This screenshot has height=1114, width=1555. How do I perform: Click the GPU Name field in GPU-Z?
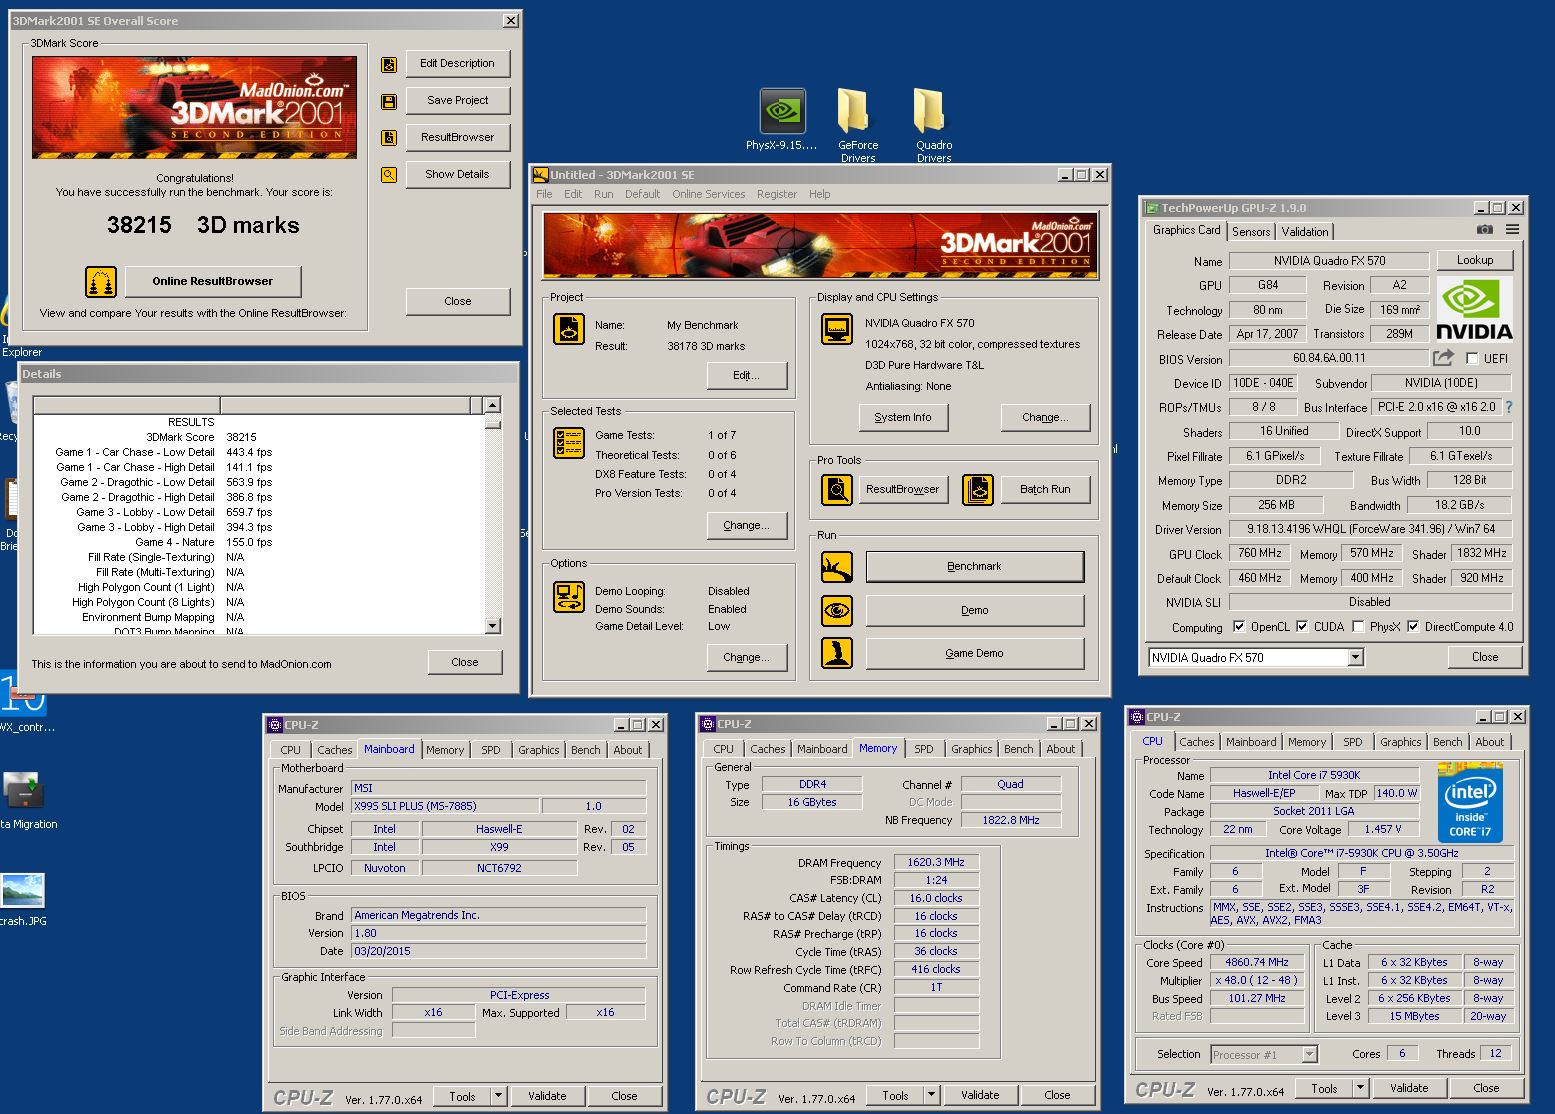tap(1329, 261)
